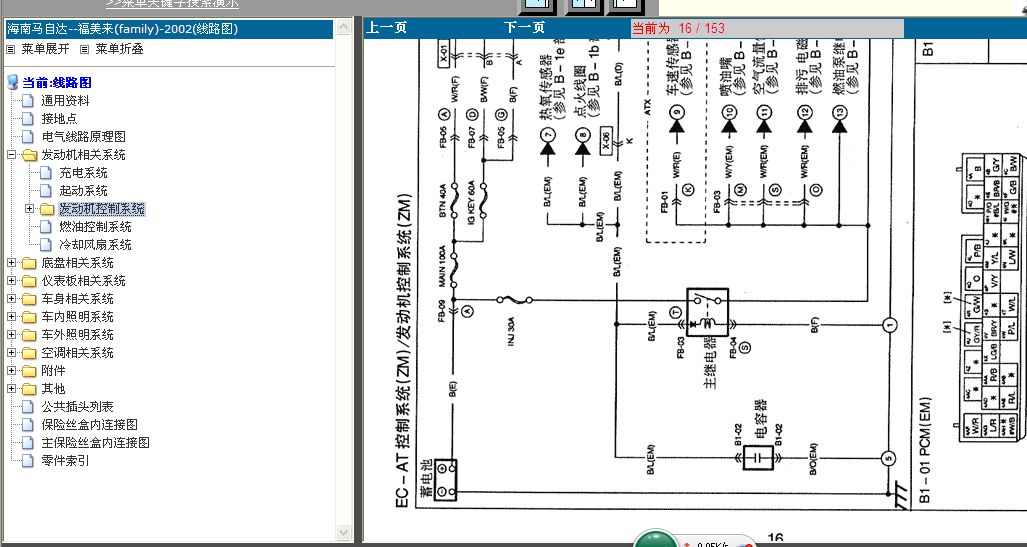Click the folder icon of 底盘相关系统
The height and width of the screenshot is (547, 1027).
tap(29, 263)
